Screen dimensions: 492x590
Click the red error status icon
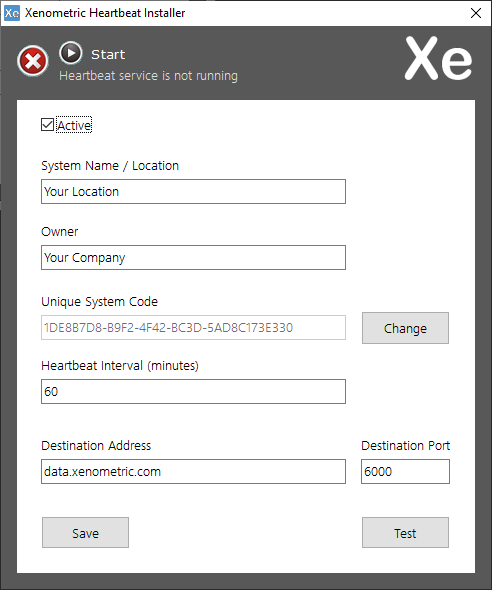click(x=33, y=61)
